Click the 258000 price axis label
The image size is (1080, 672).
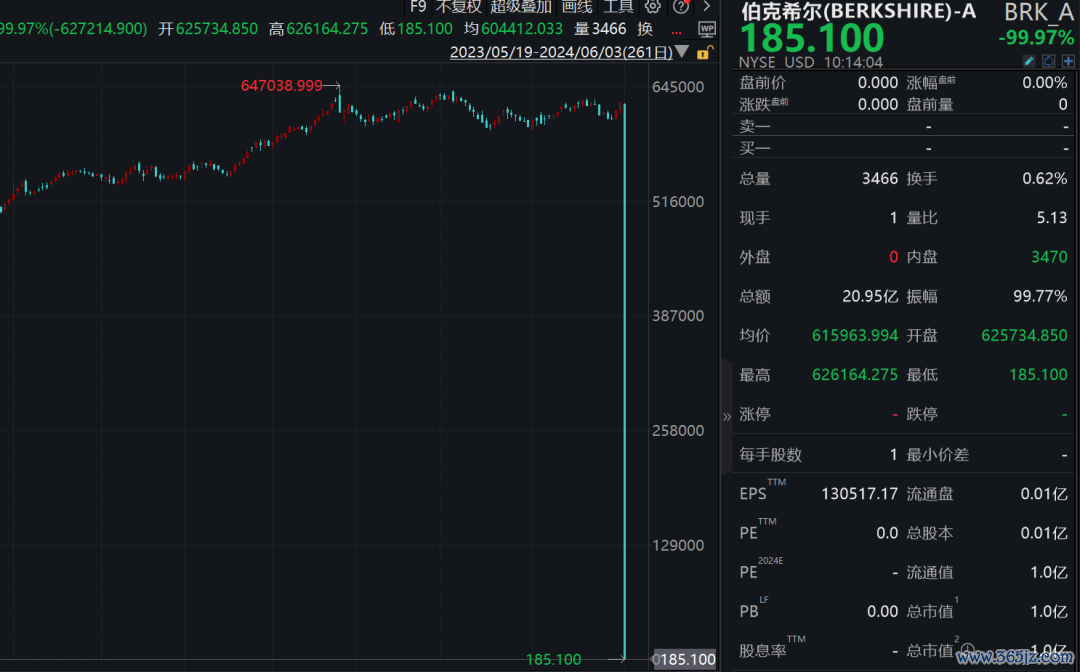point(678,430)
